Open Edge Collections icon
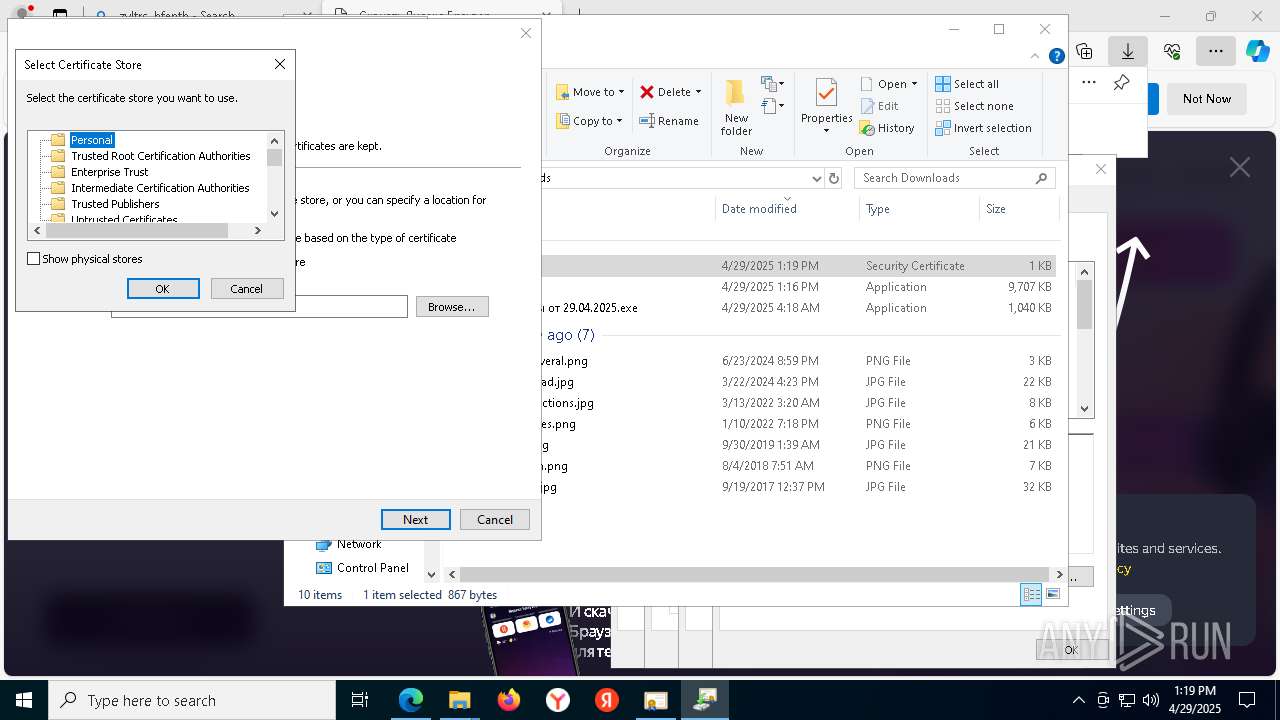The image size is (1280, 720). 1084,51
